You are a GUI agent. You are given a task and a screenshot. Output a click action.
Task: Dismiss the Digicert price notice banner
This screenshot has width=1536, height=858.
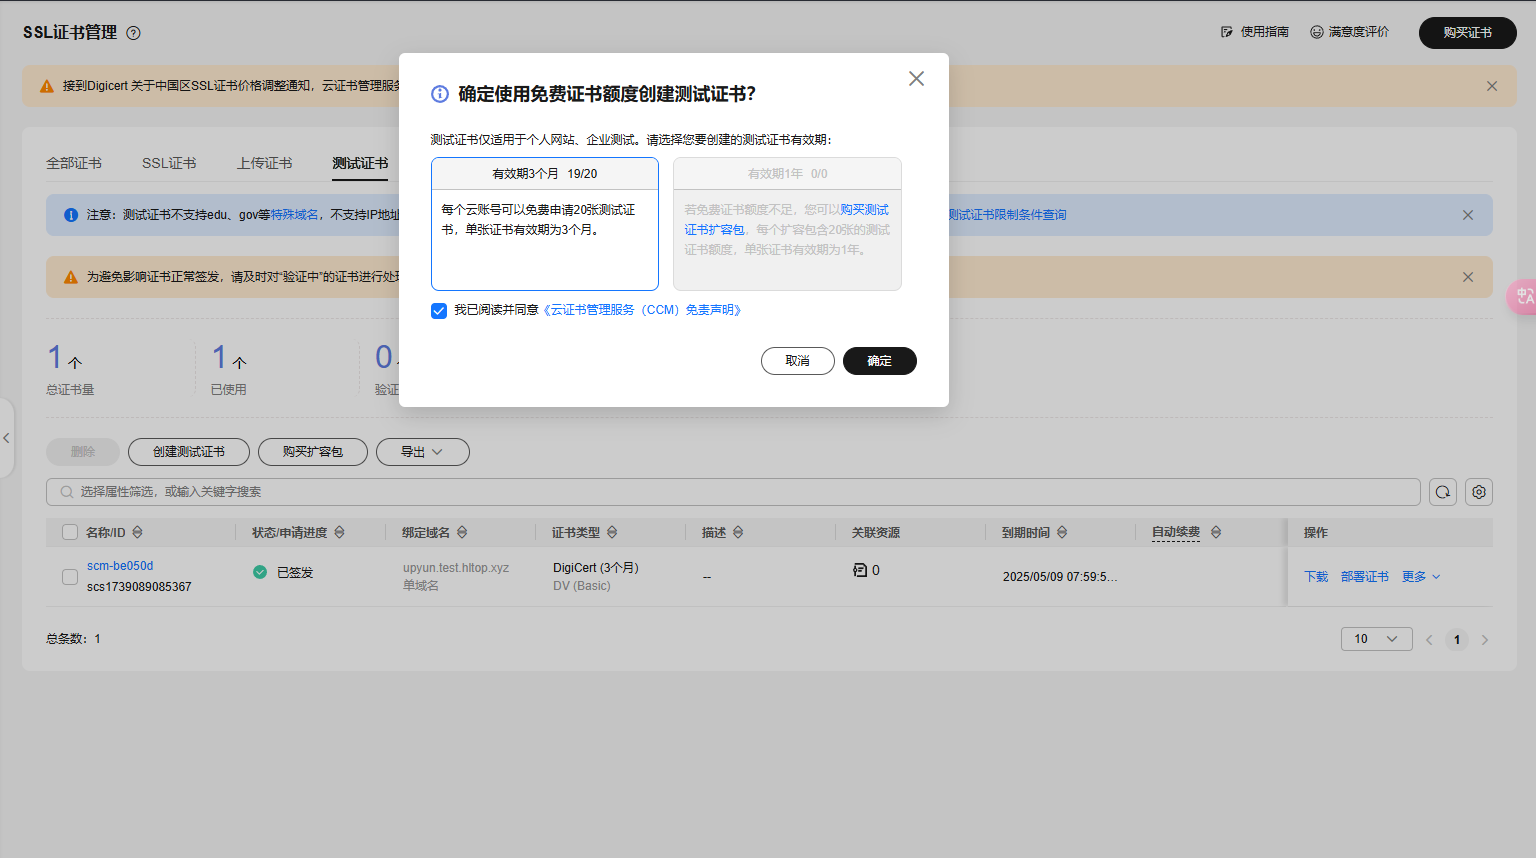pyautogui.click(x=1492, y=86)
